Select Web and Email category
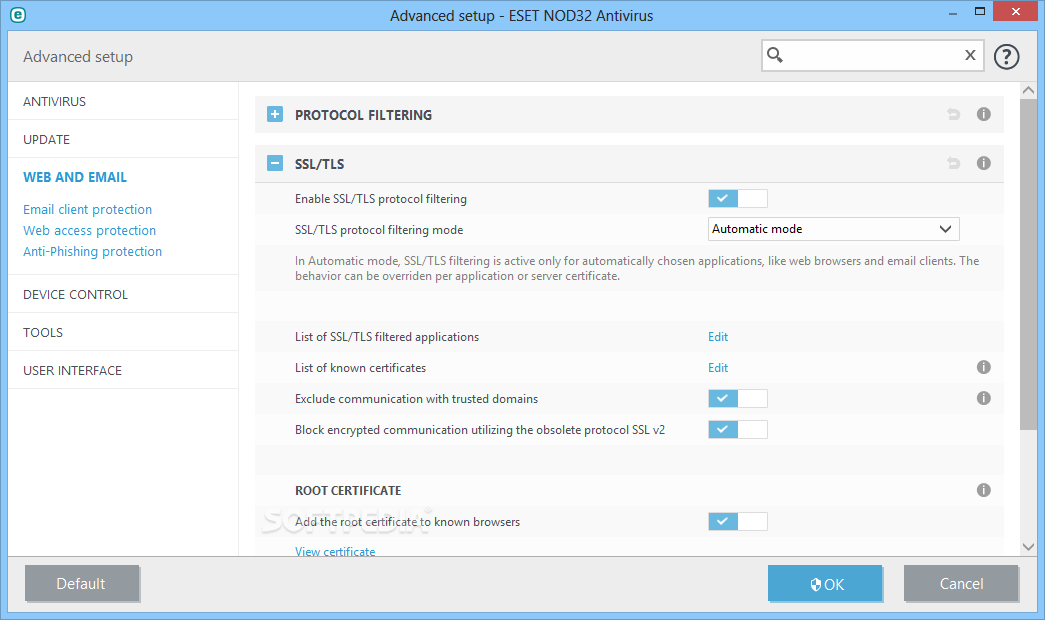Viewport: 1045px width, 620px height. [x=75, y=177]
